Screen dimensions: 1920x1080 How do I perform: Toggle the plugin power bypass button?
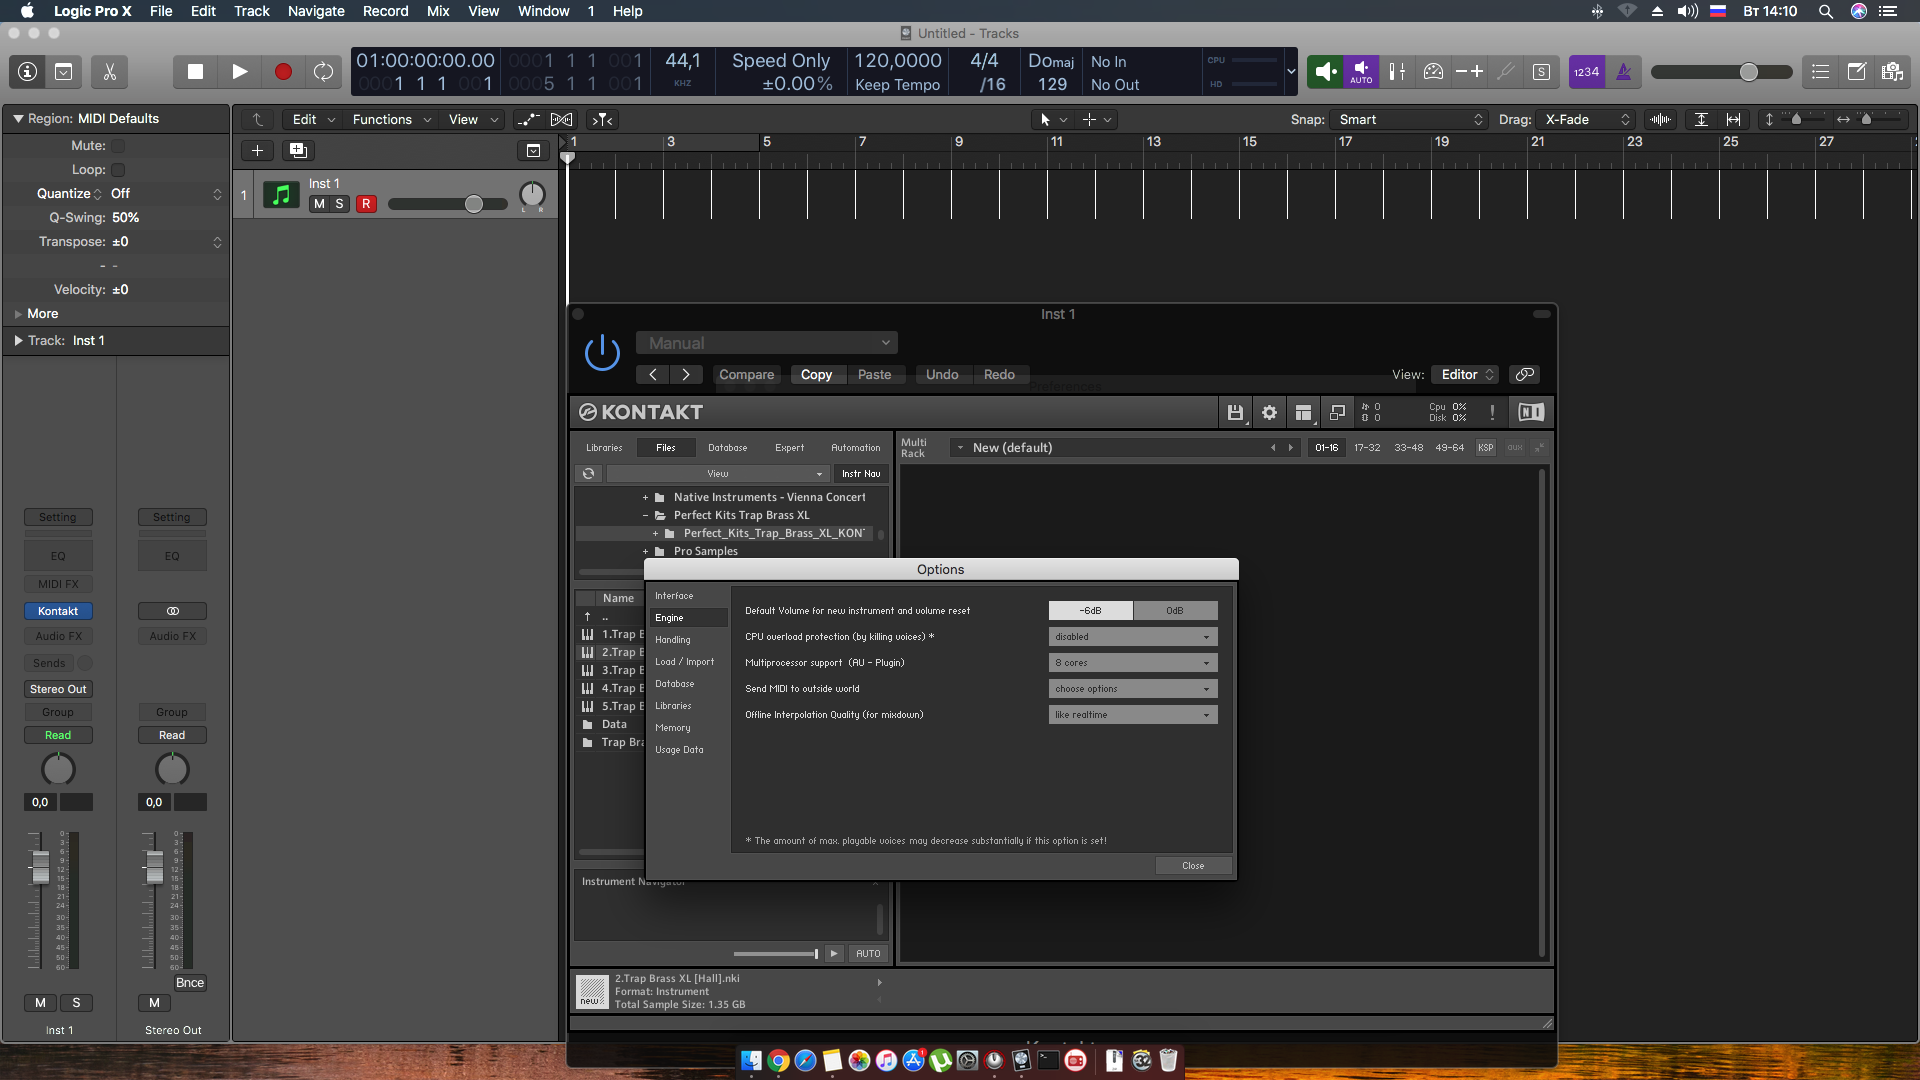[x=602, y=352]
